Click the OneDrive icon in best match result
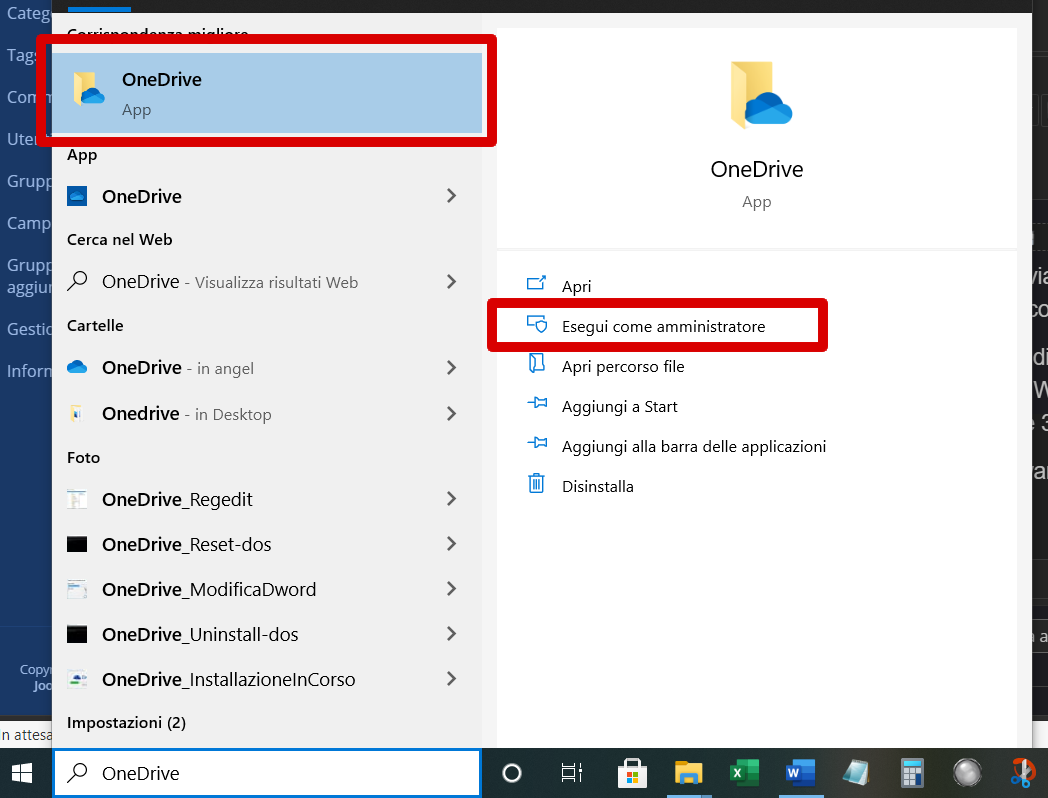Viewport: 1048px width, 798px height. click(89, 89)
